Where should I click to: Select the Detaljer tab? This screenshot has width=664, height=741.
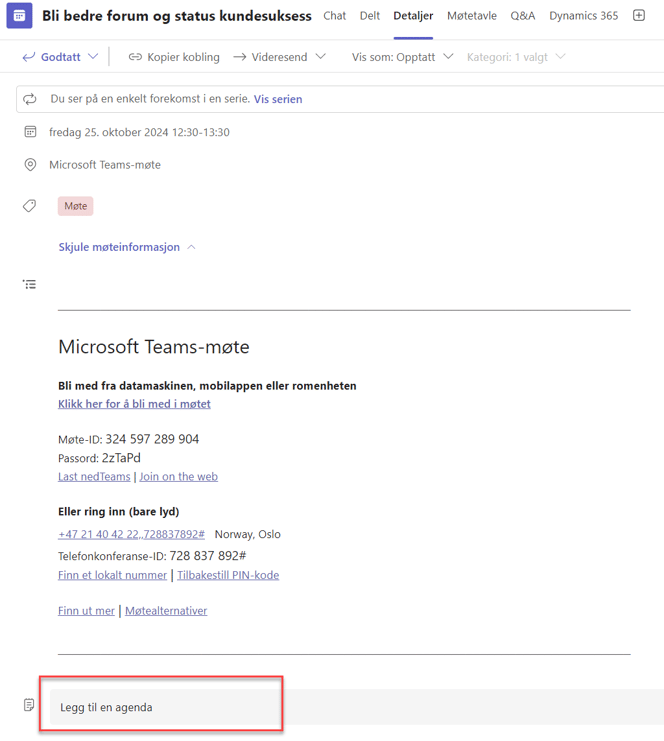point(413,16)
